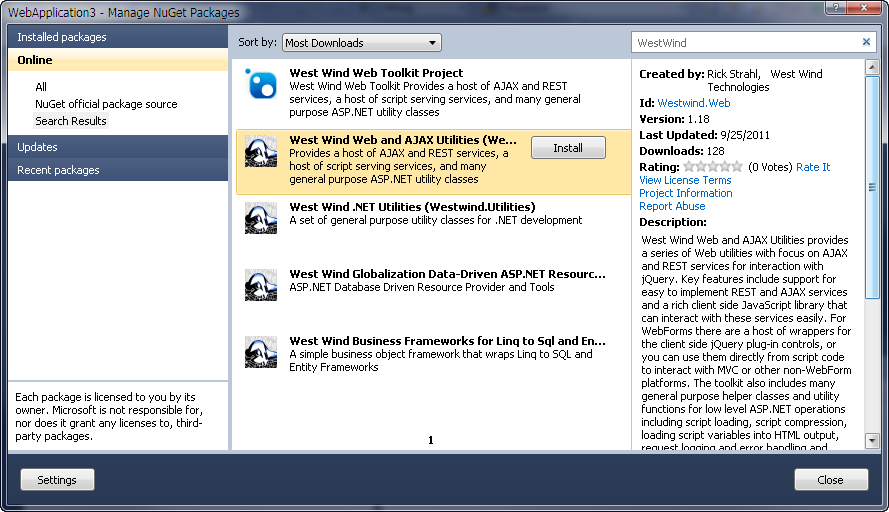Screen dimensions: 889x512
Task: Install West Wind Web and AJAX Utilities
Action: point(567,148)
